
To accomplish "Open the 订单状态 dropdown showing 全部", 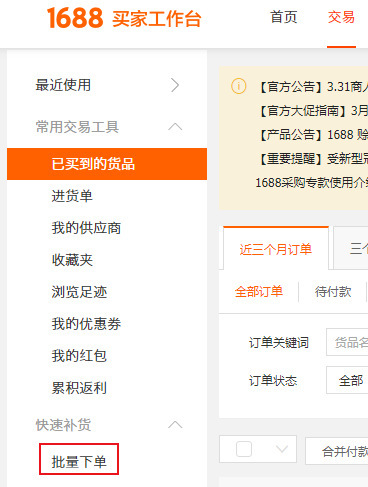I will point(347,380).
